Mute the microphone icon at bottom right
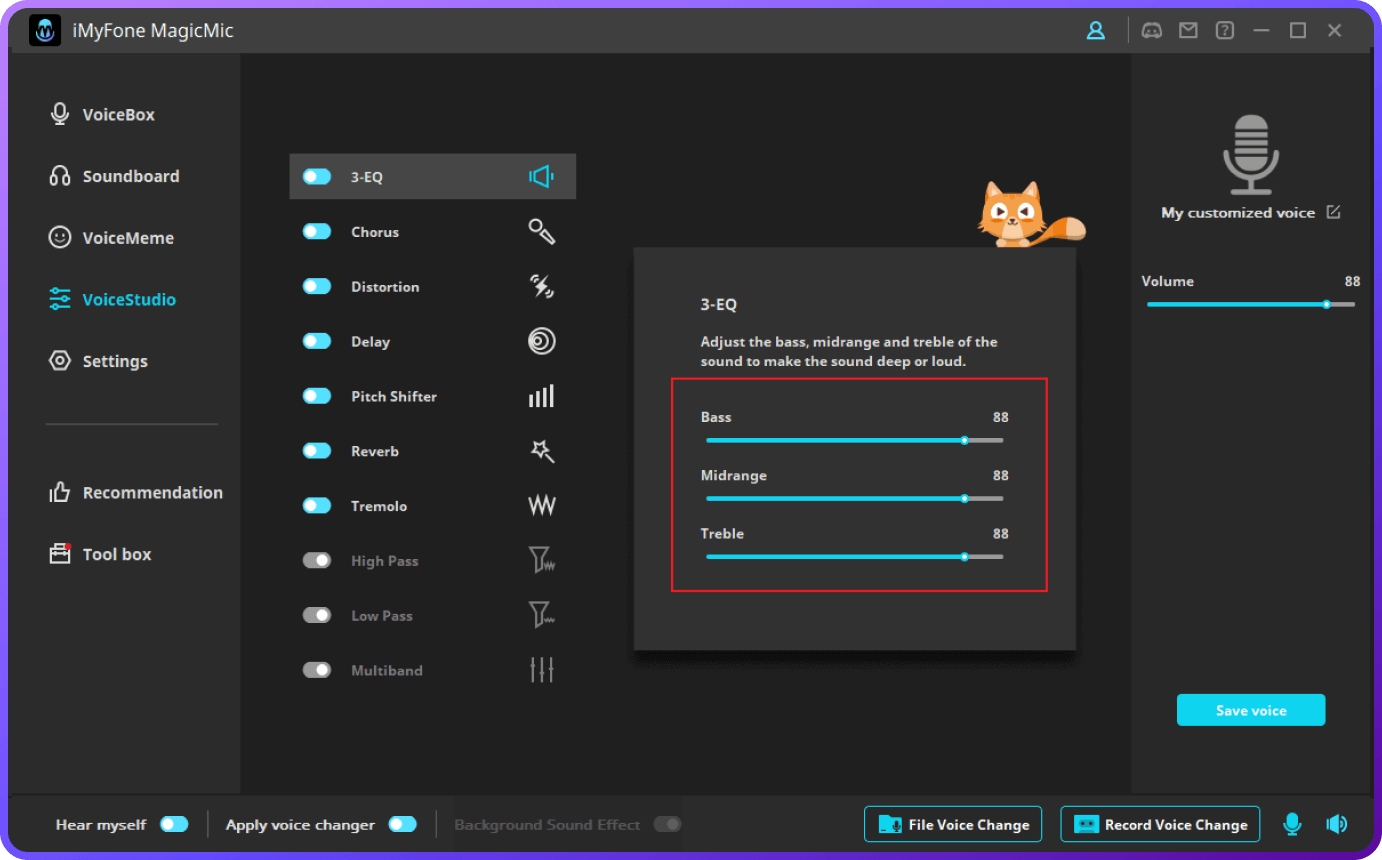Image resolution: width=1382 pixels, height=860 pixels. coord(1292,824)
